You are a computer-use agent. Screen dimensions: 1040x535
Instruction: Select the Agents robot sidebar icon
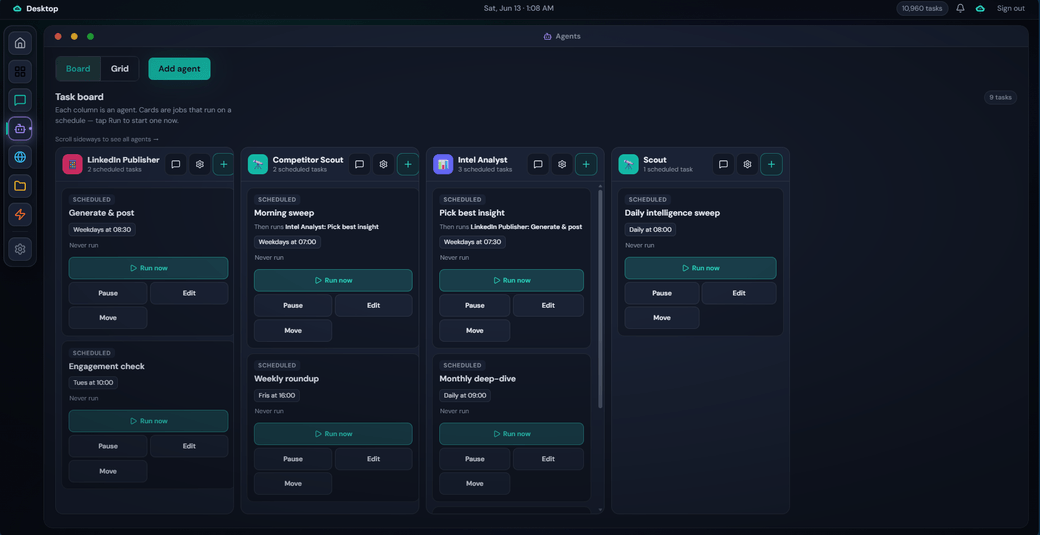(20, 129)
